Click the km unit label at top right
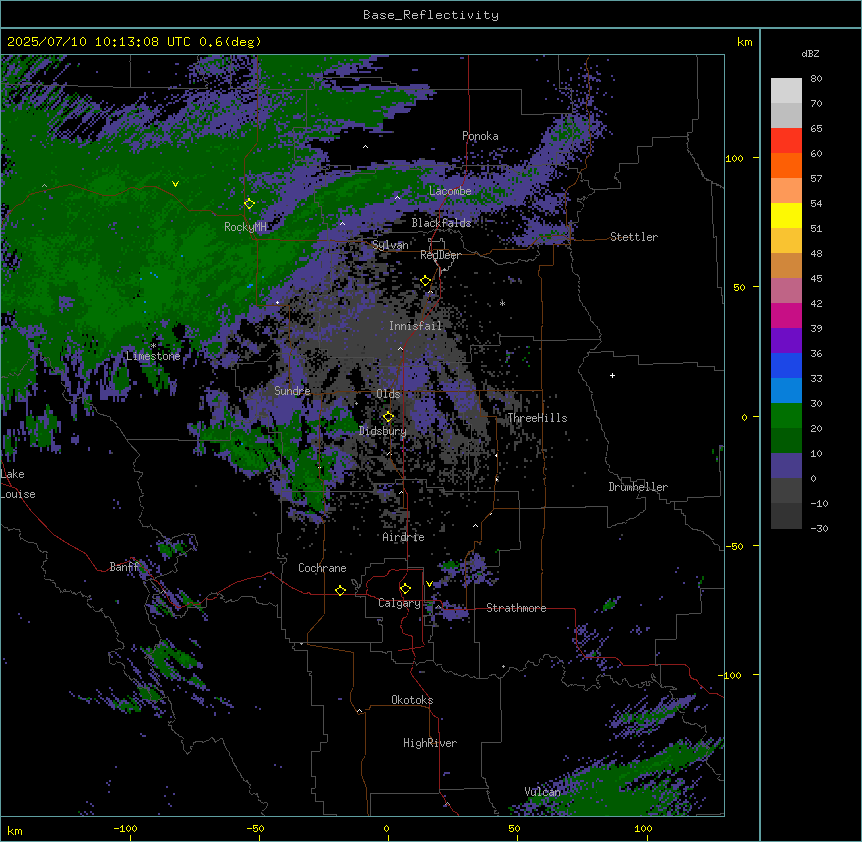 (745, 42)
